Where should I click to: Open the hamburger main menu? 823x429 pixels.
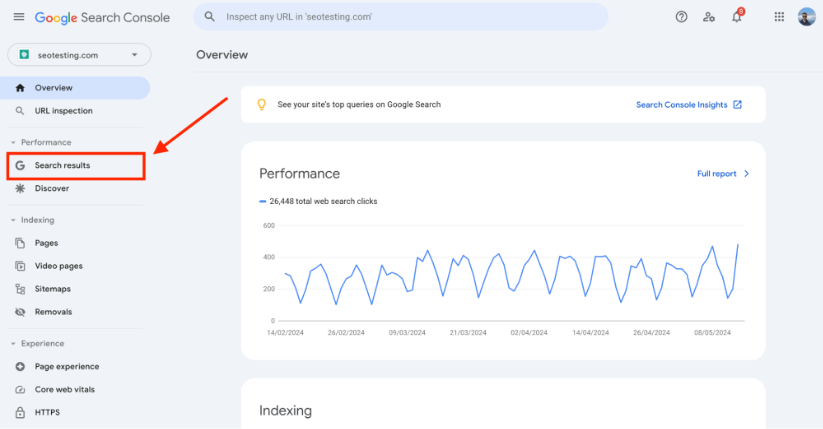tap(18, 17)
